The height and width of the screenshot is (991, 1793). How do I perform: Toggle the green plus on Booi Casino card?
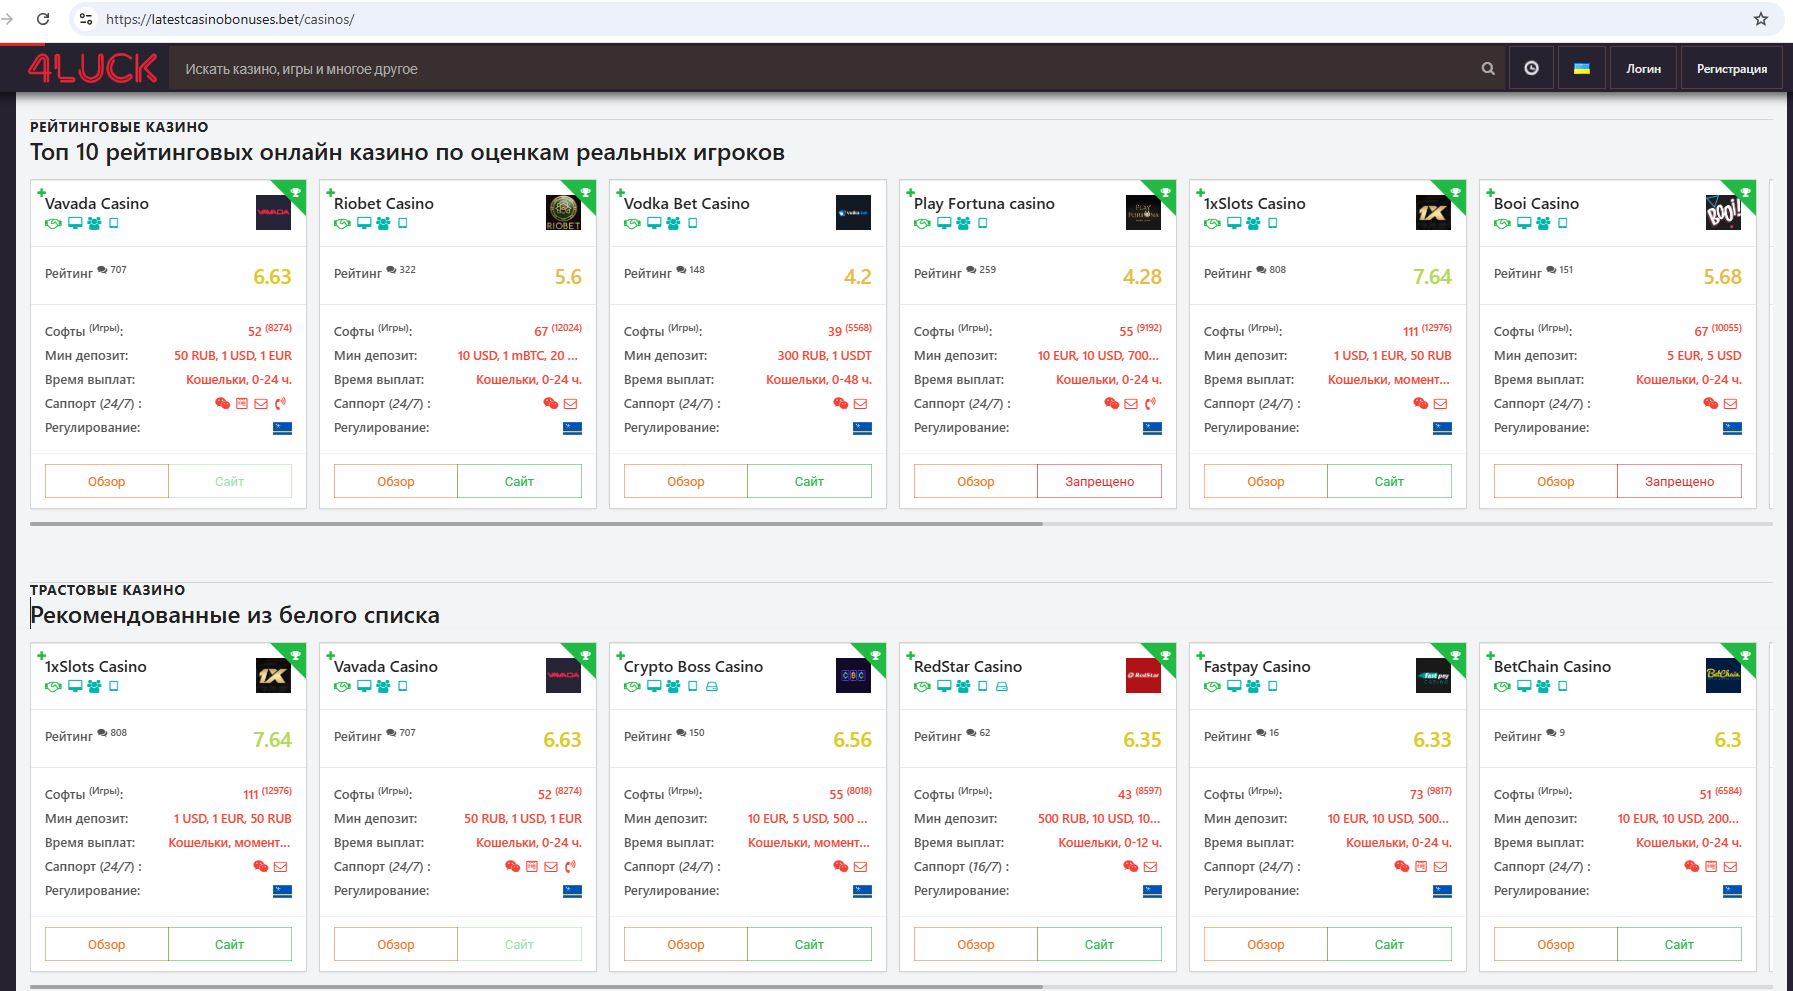point(1490,193)
